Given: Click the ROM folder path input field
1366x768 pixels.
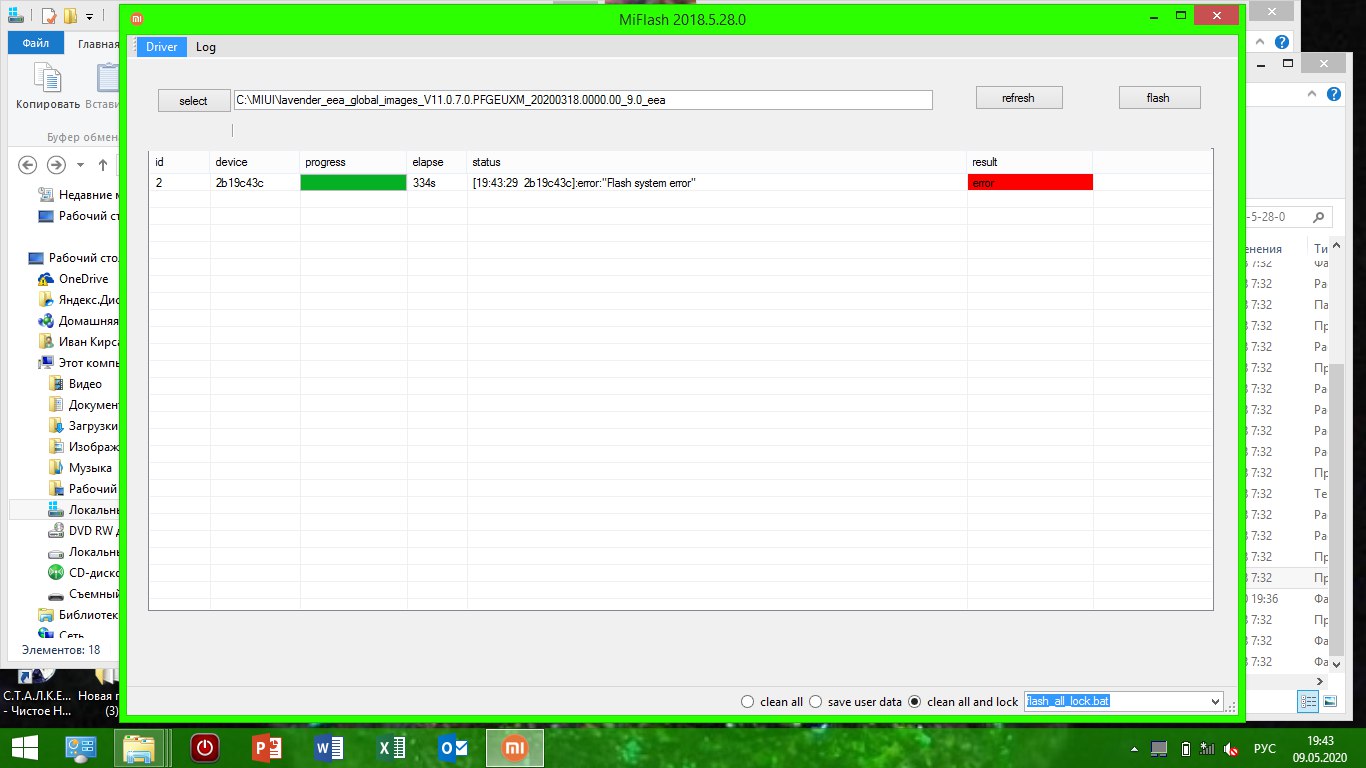Looking at the screenshot, I should pyautogui.click(x=582, y=100).
